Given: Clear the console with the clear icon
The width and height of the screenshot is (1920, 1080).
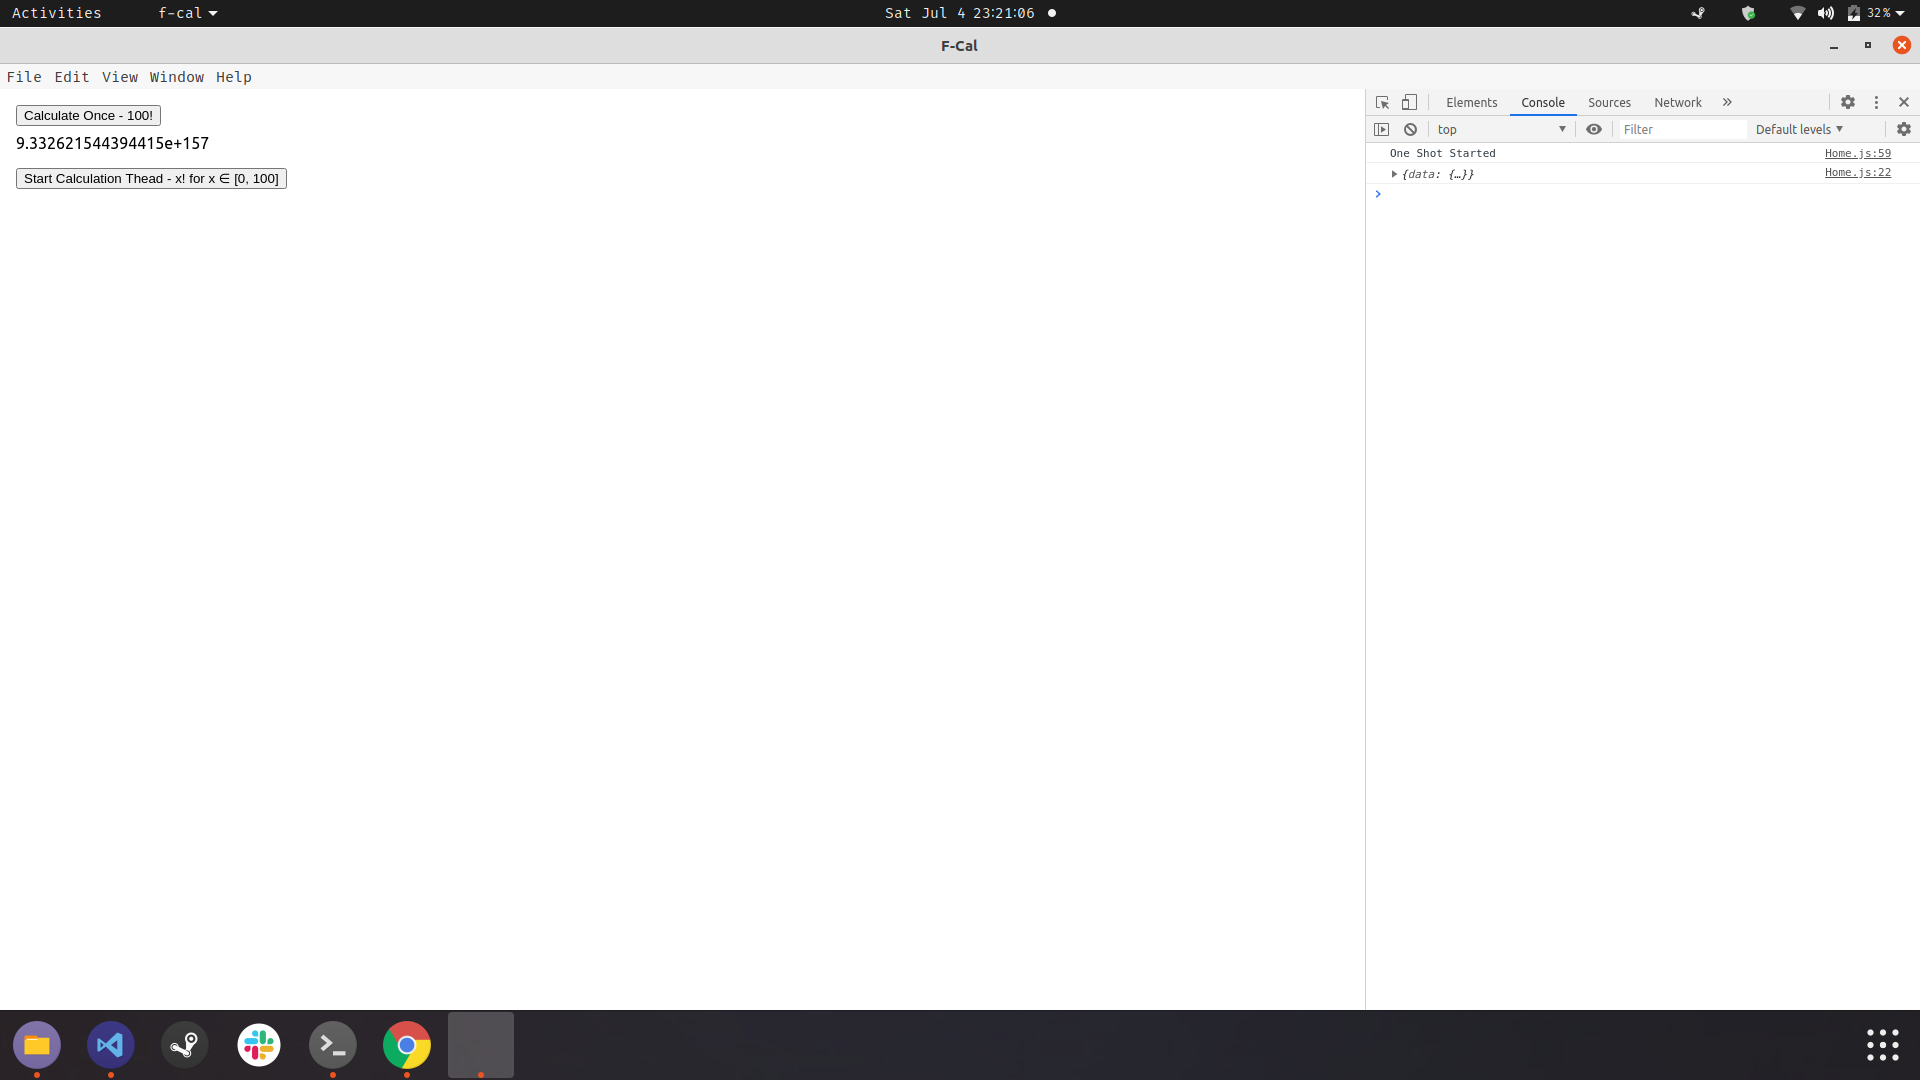Looking at the screenshot, I should pos(1410,129).
